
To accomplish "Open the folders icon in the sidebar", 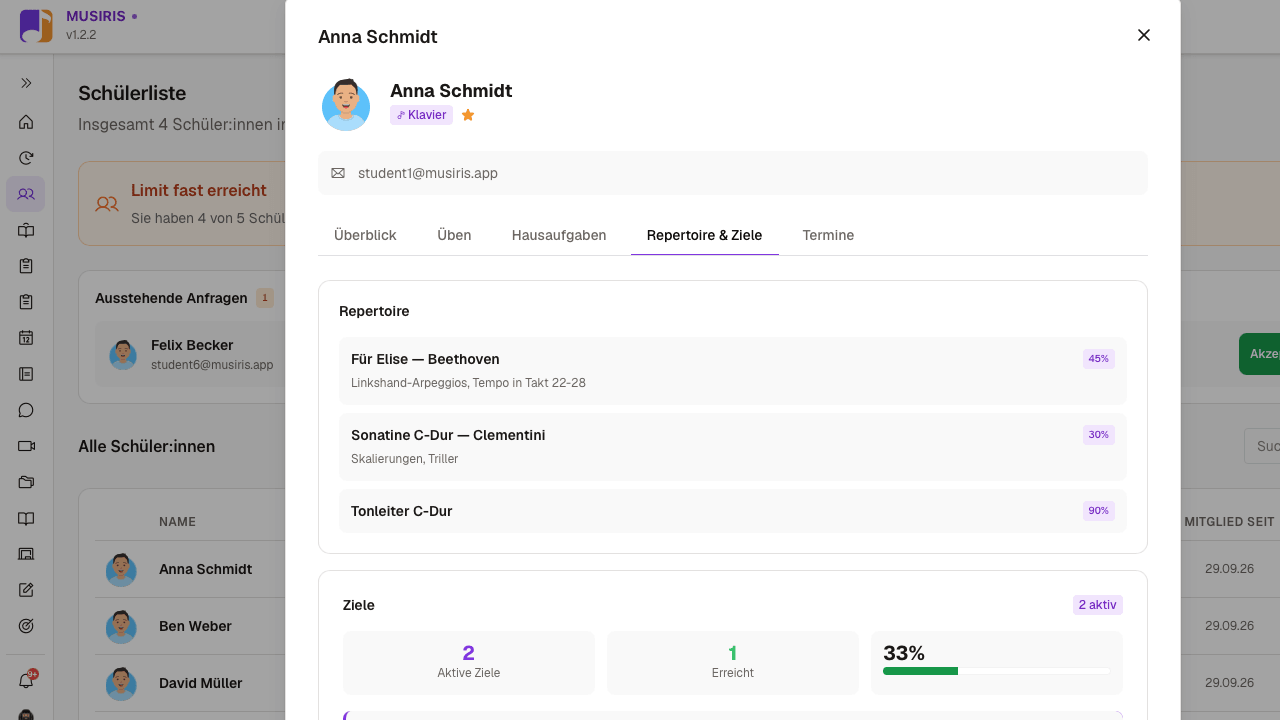I will point(26,482).
